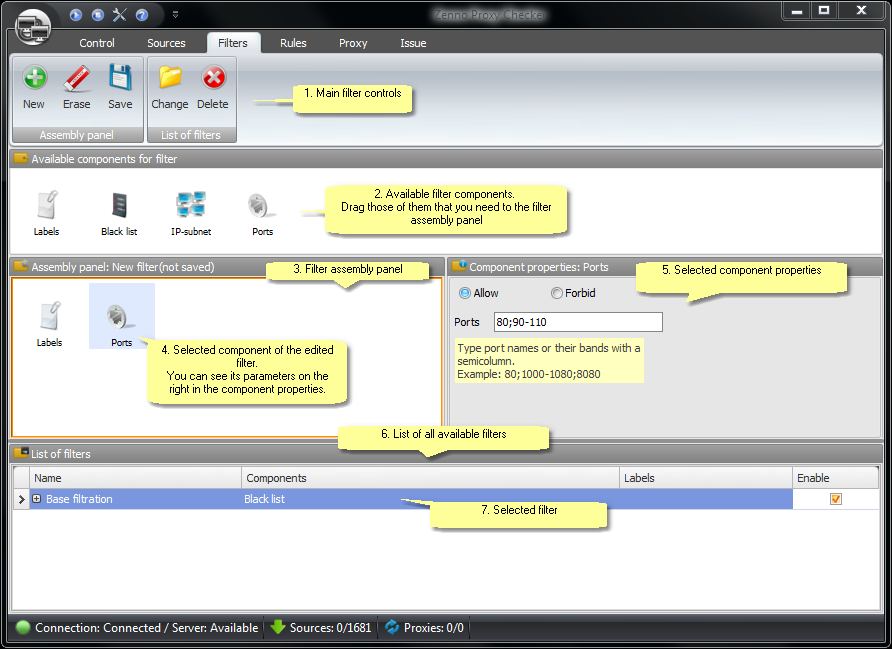Choose the Forbid radio button

[557, 293]
